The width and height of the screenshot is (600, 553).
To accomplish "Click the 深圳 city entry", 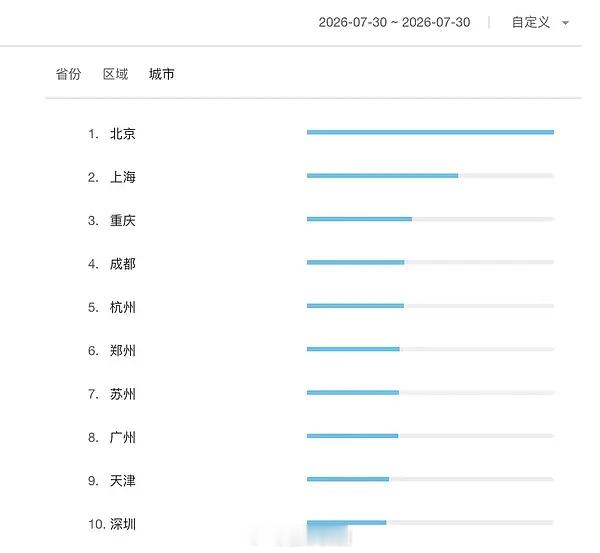I will [123, 524].
